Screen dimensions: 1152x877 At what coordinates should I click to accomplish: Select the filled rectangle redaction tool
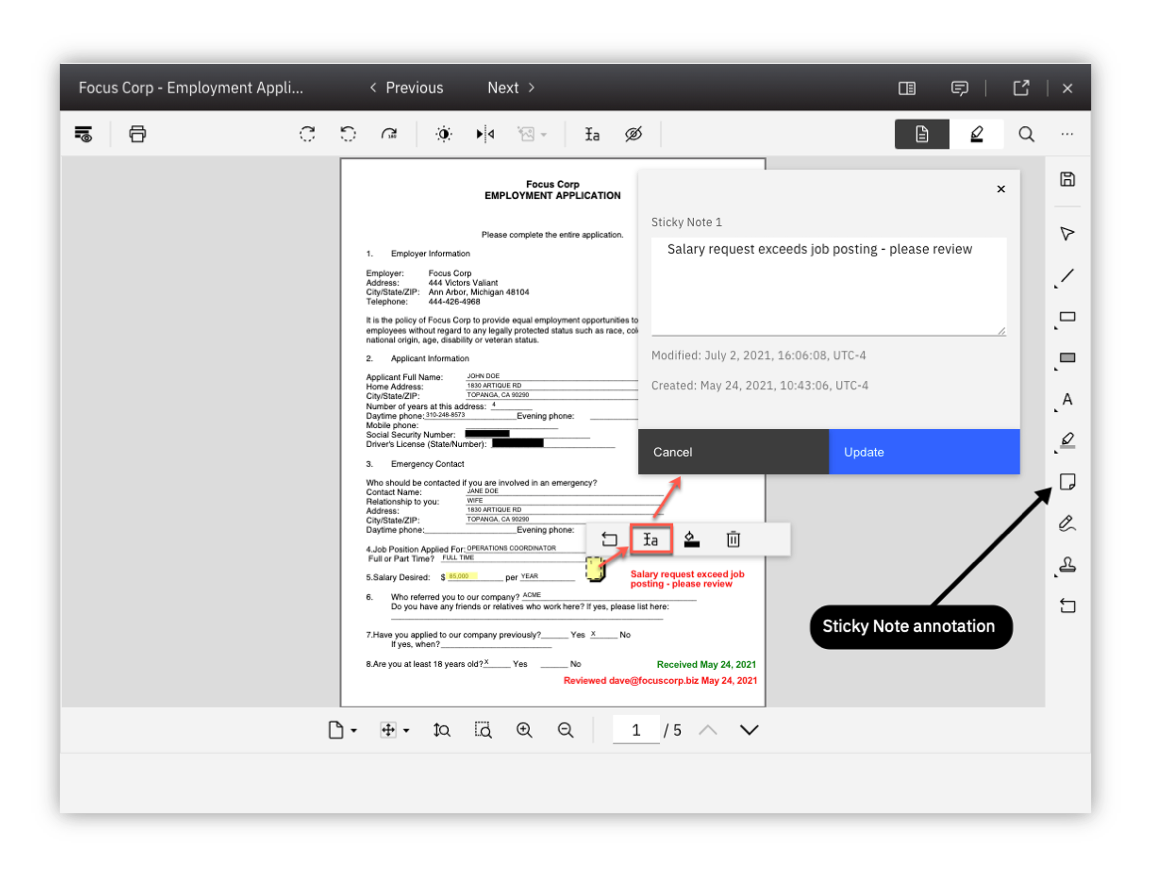[1067, 359]
